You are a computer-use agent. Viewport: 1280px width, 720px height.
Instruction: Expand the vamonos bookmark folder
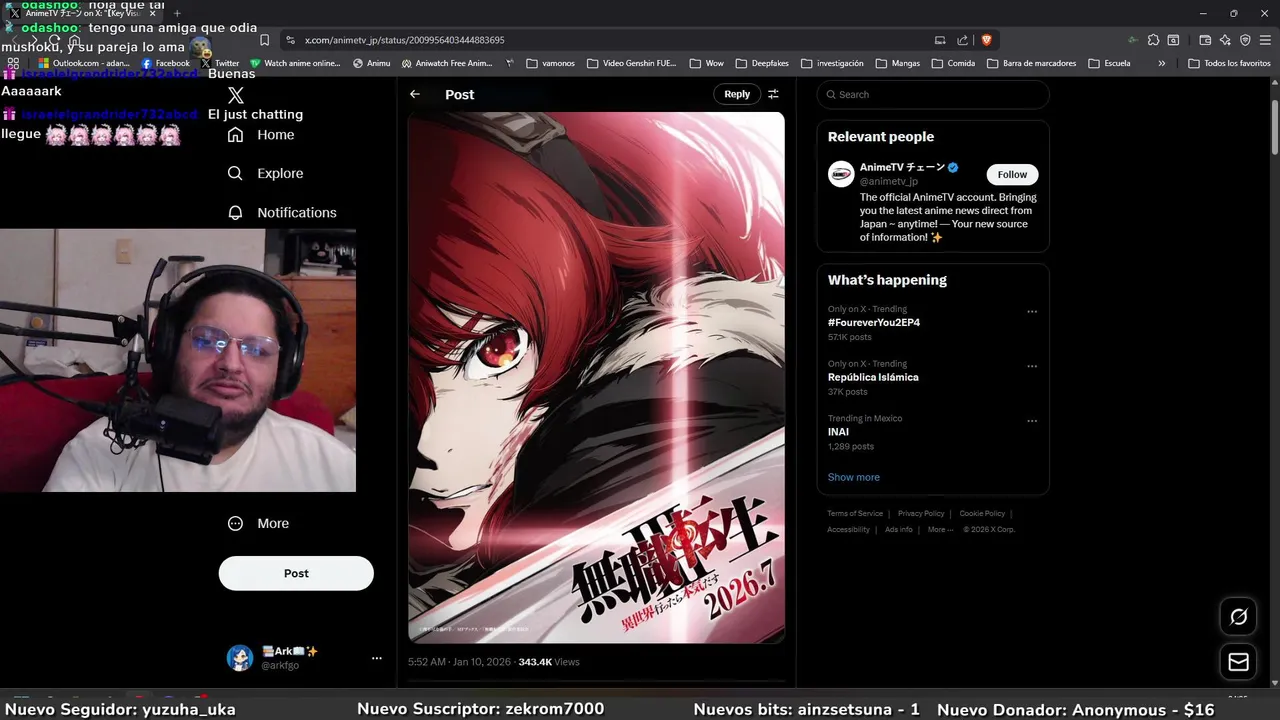(x=551, y=63)
